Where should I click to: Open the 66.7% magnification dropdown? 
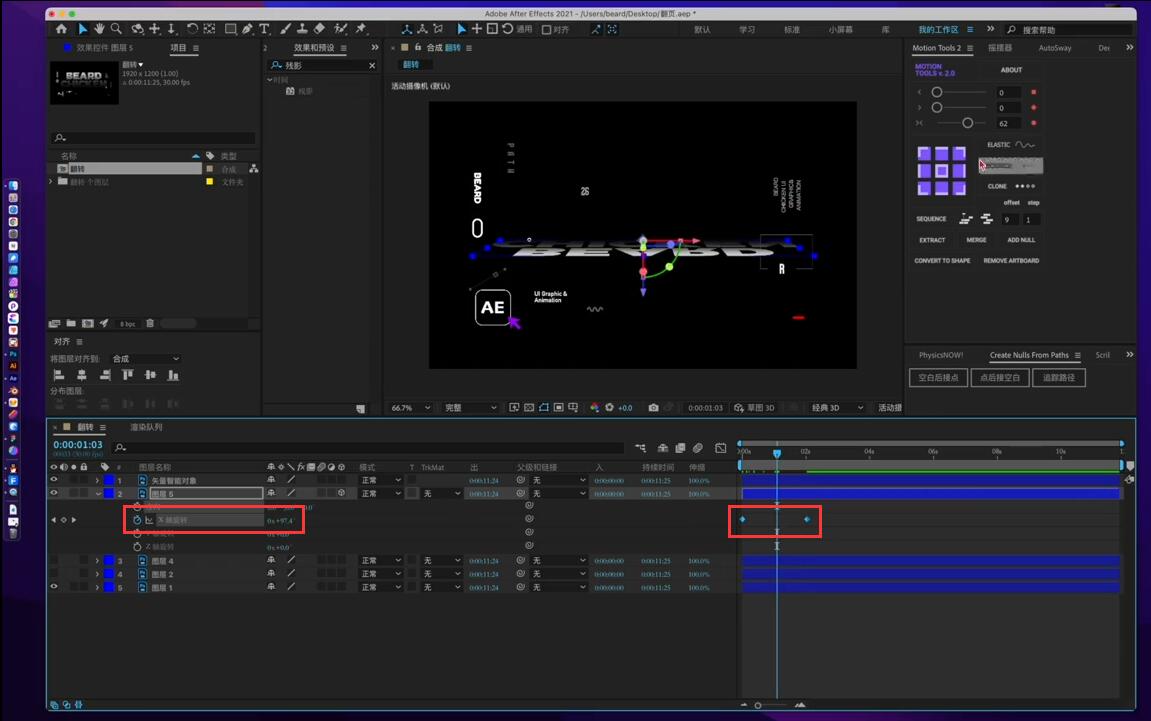(410, 407)
